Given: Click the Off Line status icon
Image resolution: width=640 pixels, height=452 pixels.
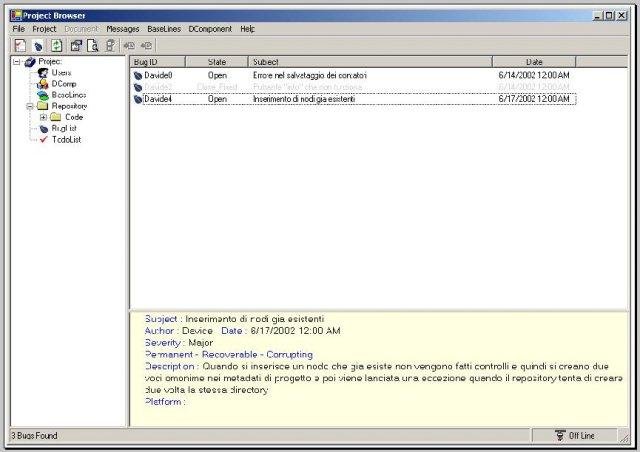Looking at the screenshot, I should pyautogui.click(x=560, y=435).
